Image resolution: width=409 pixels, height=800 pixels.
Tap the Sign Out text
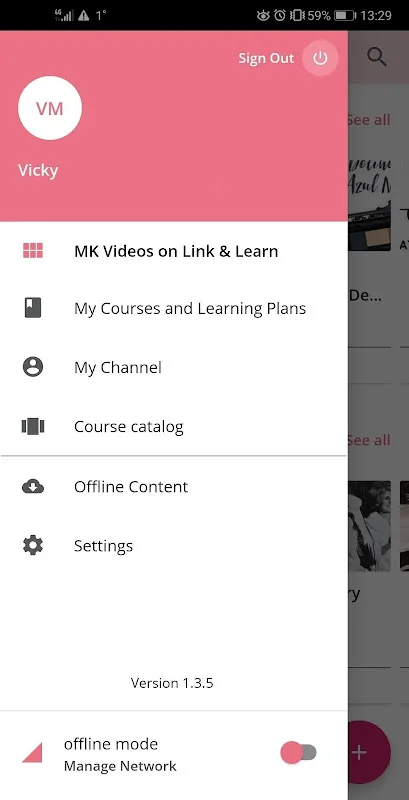click(x=266, y=58)
